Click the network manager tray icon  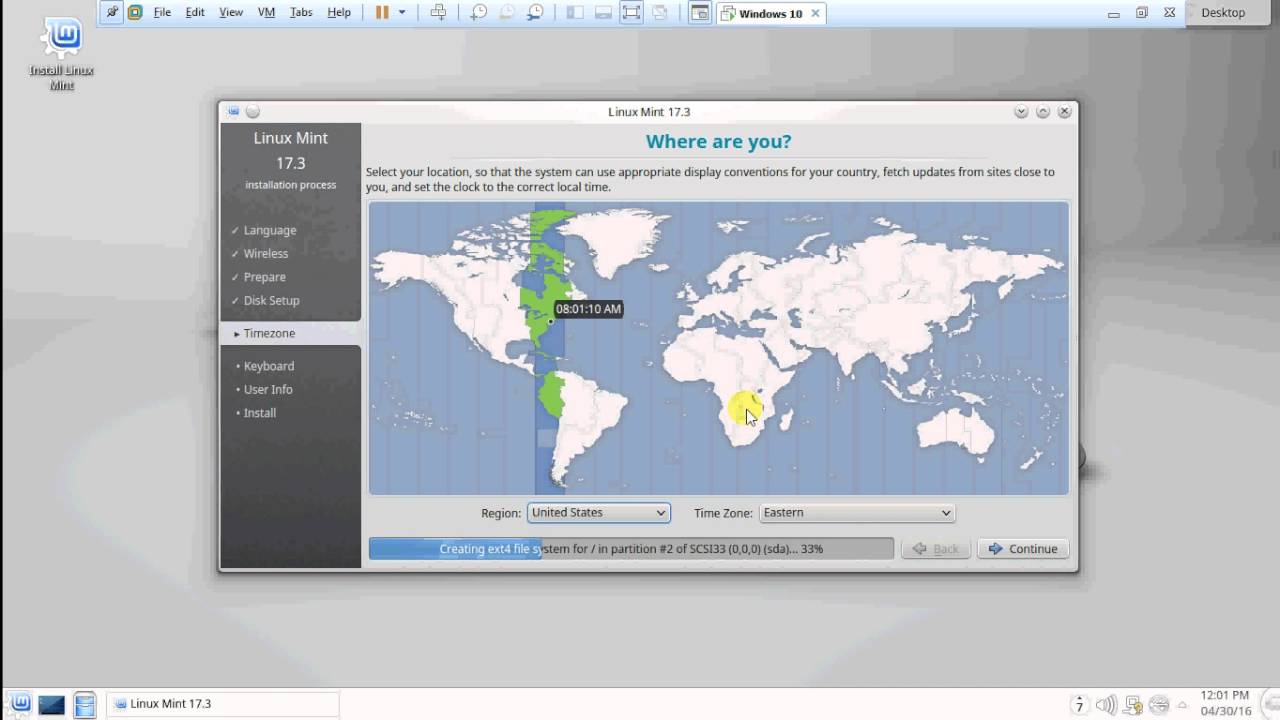(1133, 704)
